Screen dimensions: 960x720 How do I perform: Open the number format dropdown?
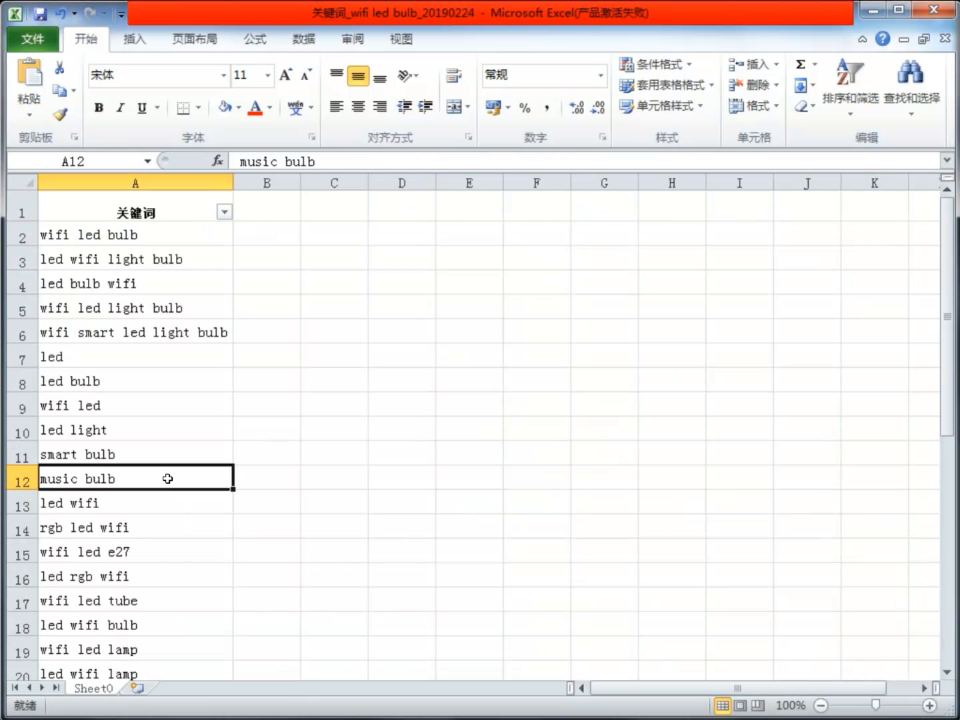[601, 75]
